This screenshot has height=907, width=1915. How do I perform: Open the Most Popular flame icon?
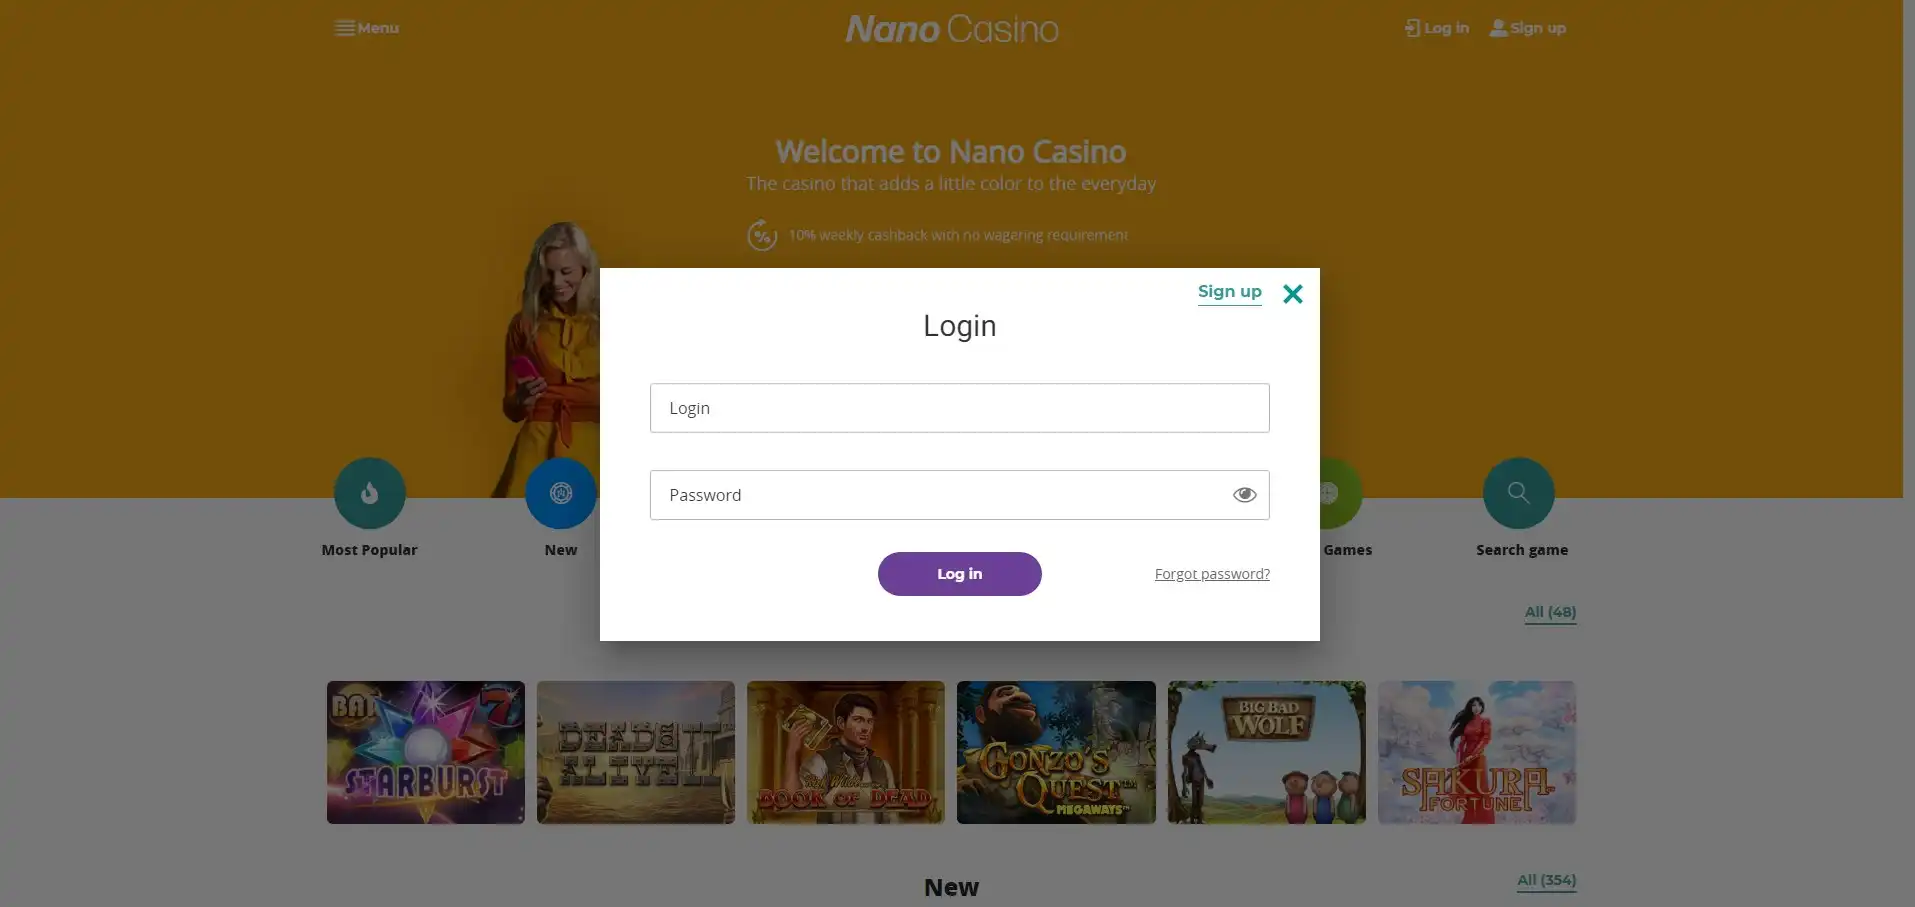point(369,493)
